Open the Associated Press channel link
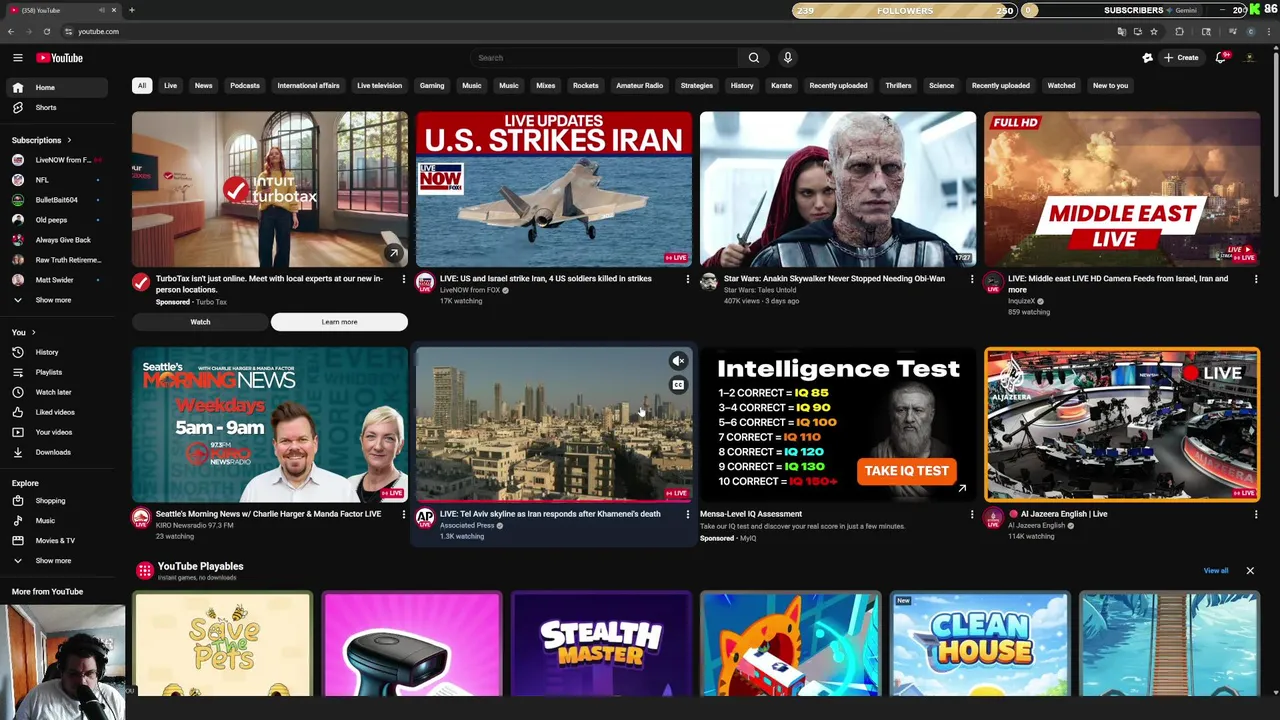 pos(466,525)
